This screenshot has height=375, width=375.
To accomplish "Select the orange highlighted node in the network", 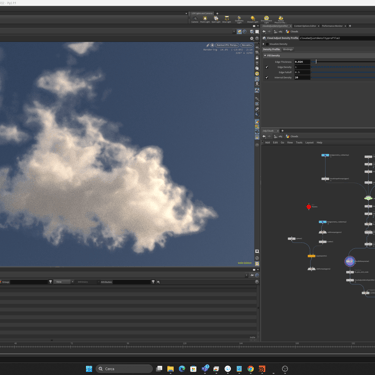I will click(311, 256).
